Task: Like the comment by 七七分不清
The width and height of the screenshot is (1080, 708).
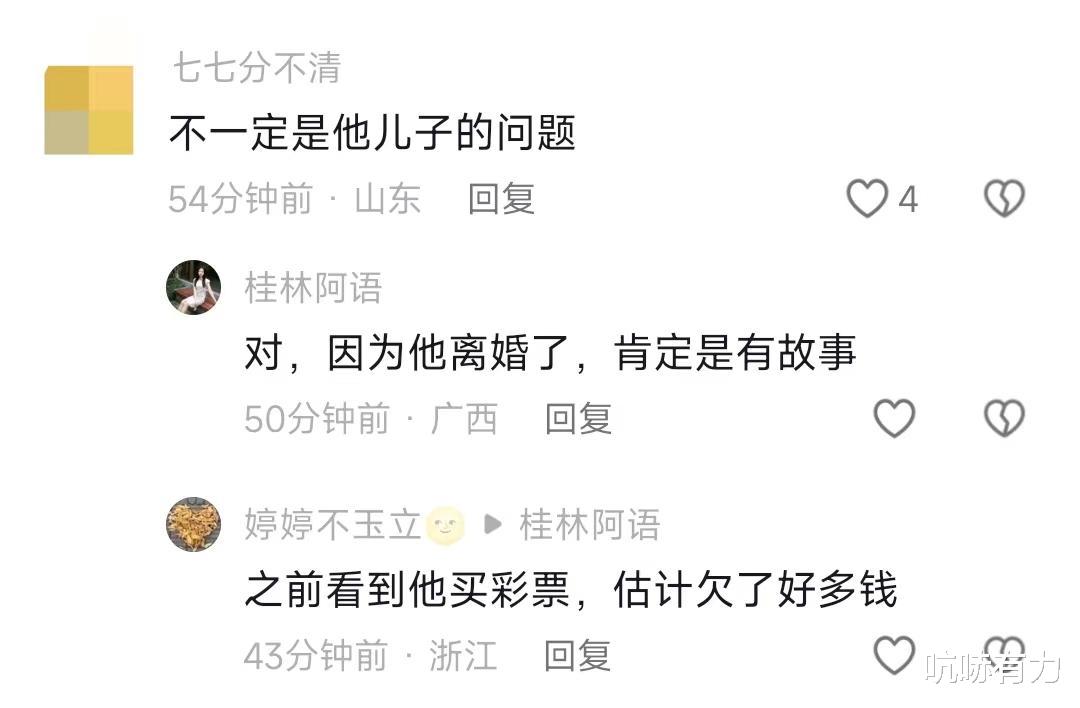Action: click(x=866, y=198)
